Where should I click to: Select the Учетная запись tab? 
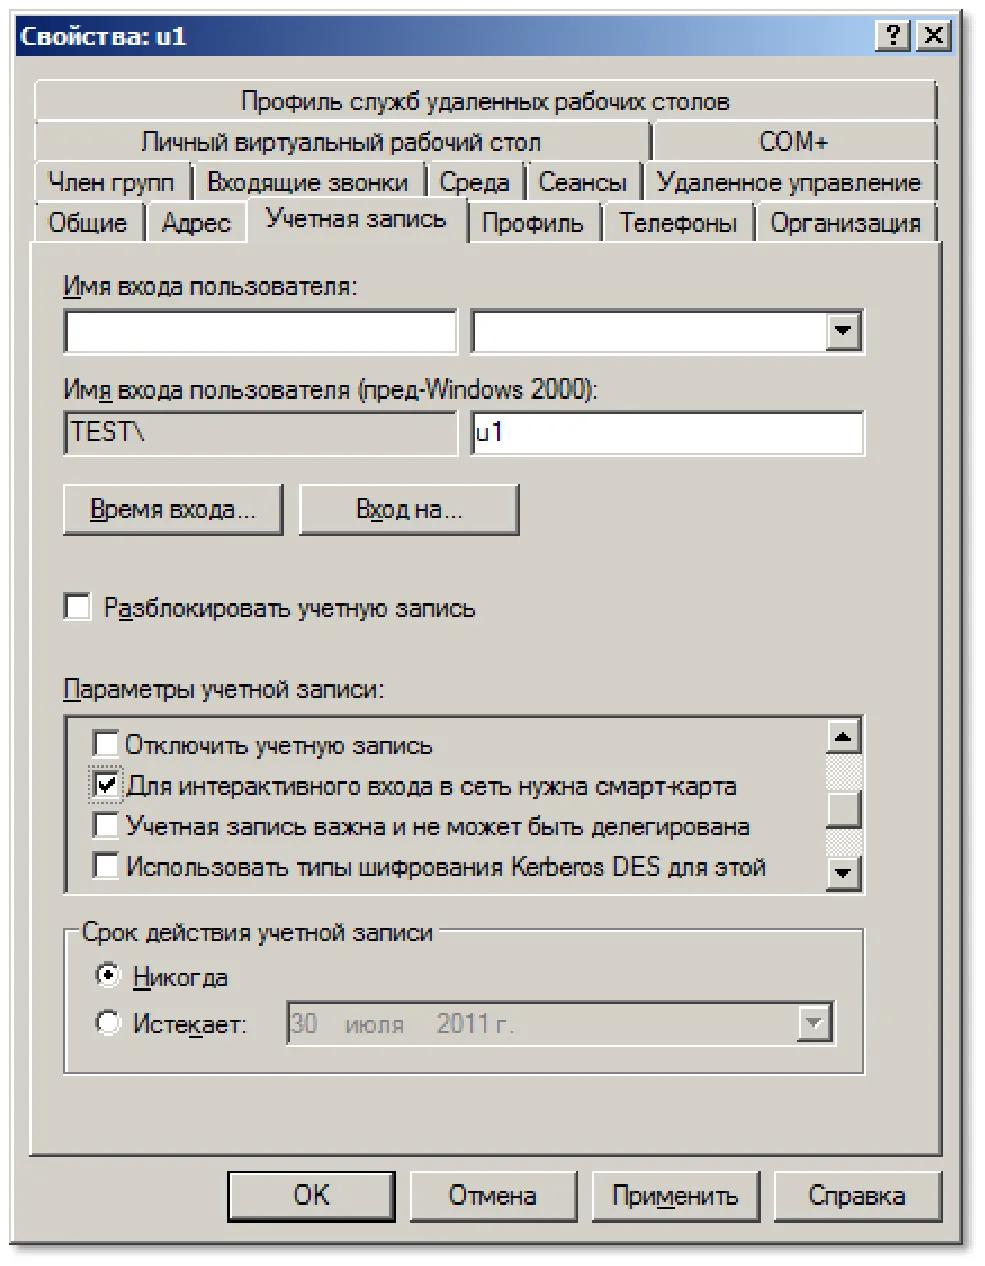pos(356,219)
